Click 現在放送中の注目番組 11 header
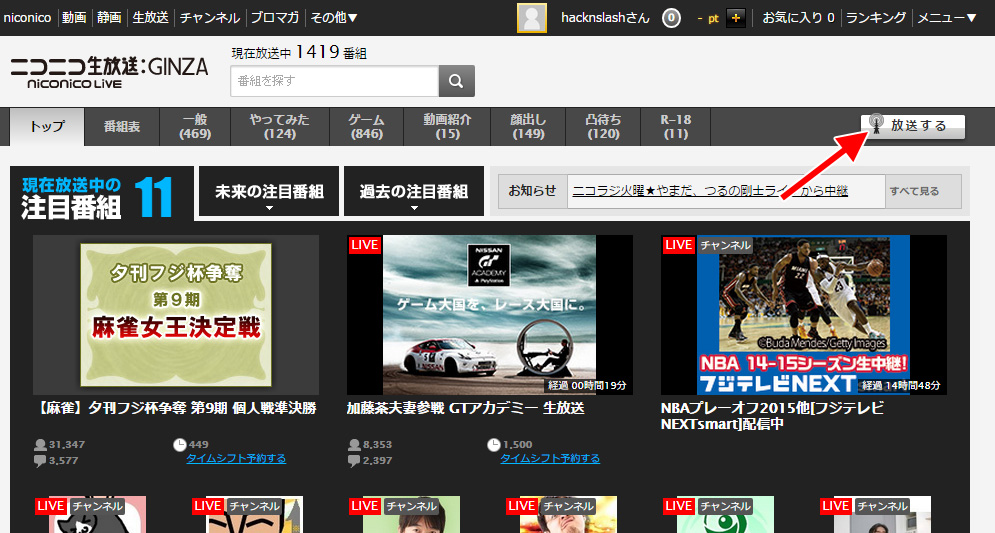The height and width of the screenshot is (533, 995). click(x=102, y=196)
